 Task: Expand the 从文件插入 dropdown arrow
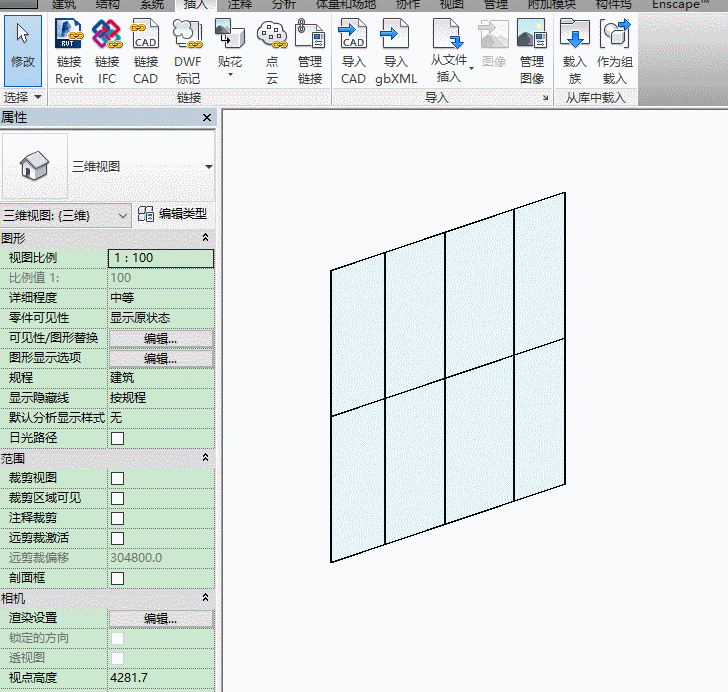(471, 68)
